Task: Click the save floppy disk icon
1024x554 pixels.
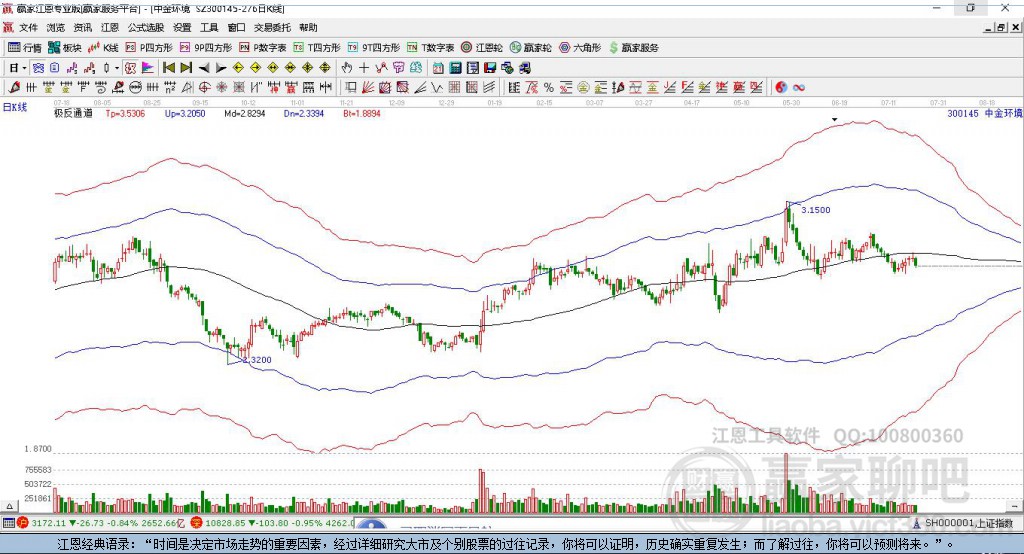Action: (x=490, y=68)
